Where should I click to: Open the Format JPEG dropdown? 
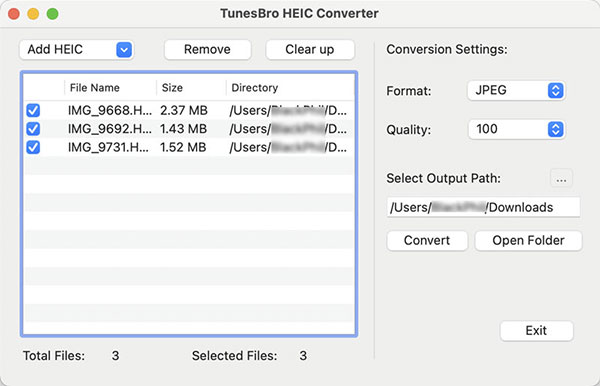(x=516, y=91)
